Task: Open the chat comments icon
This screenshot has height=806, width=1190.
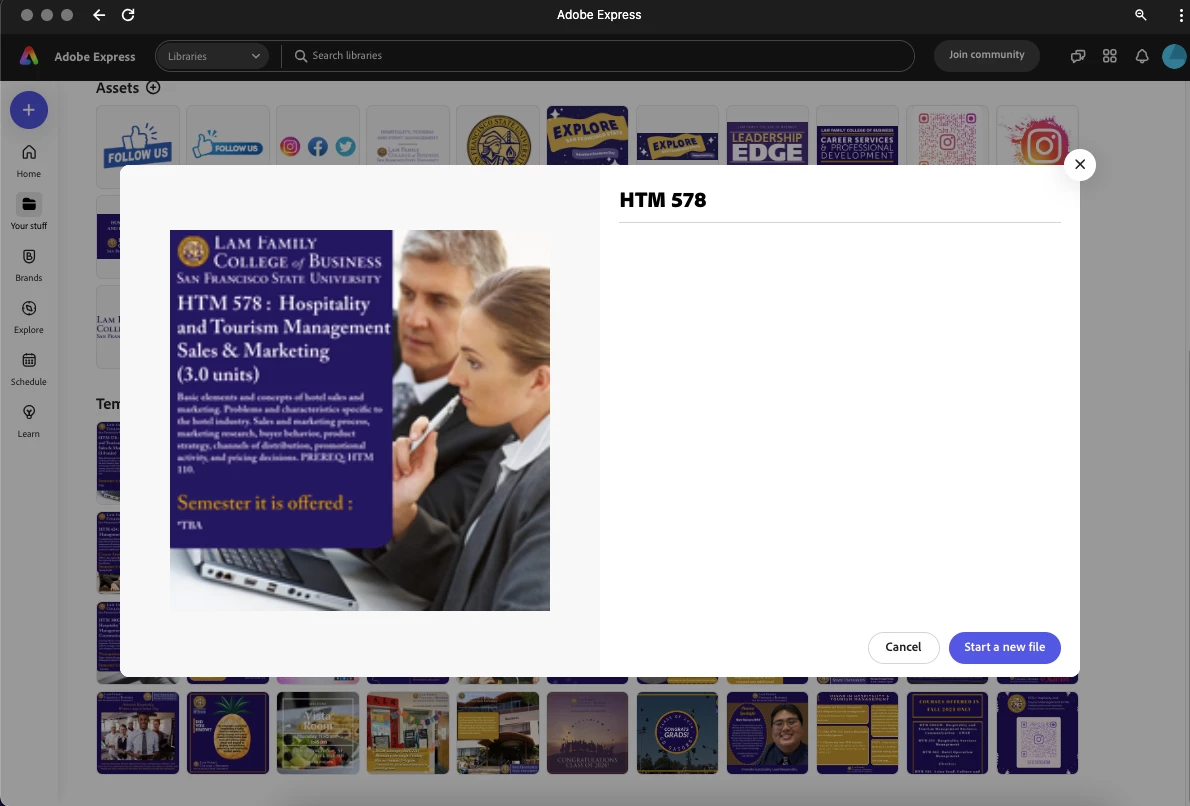Action: (x=1078, y=56)
